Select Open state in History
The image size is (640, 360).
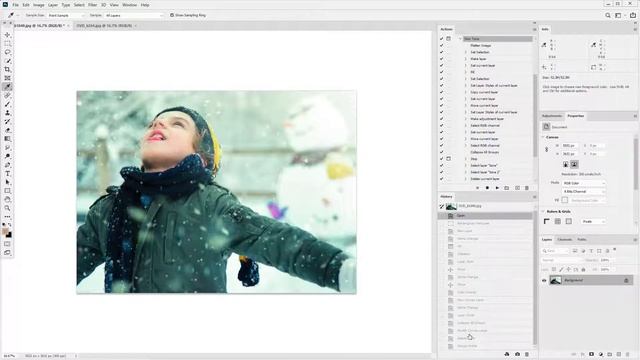click(x=485, y=216)
